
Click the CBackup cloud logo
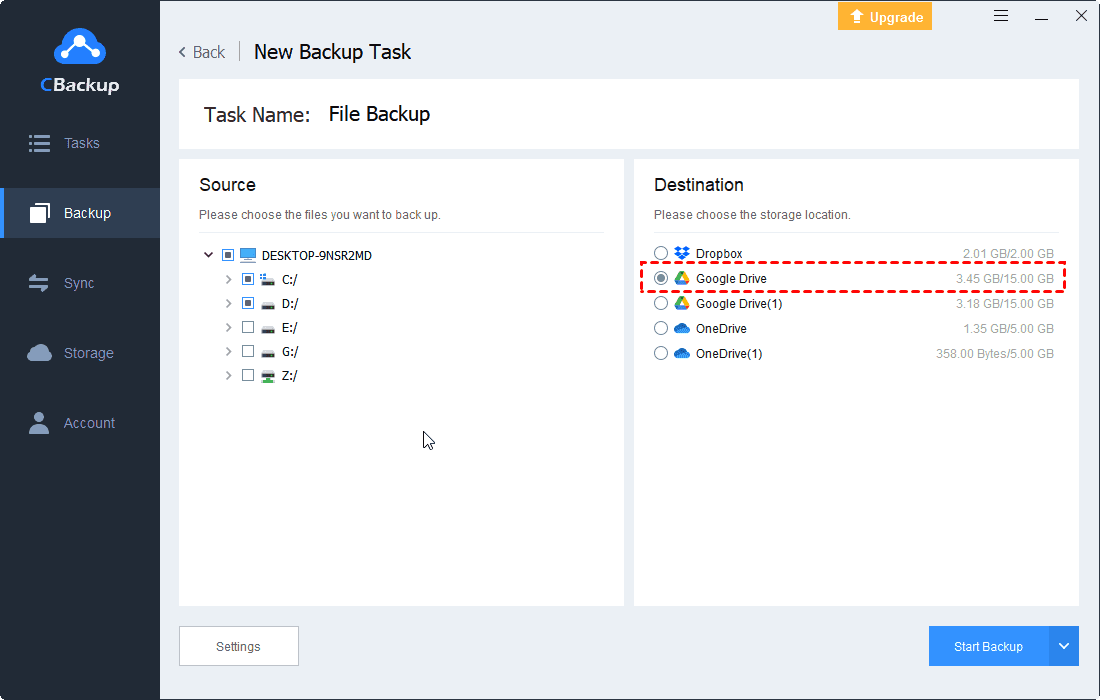point(79,47)
